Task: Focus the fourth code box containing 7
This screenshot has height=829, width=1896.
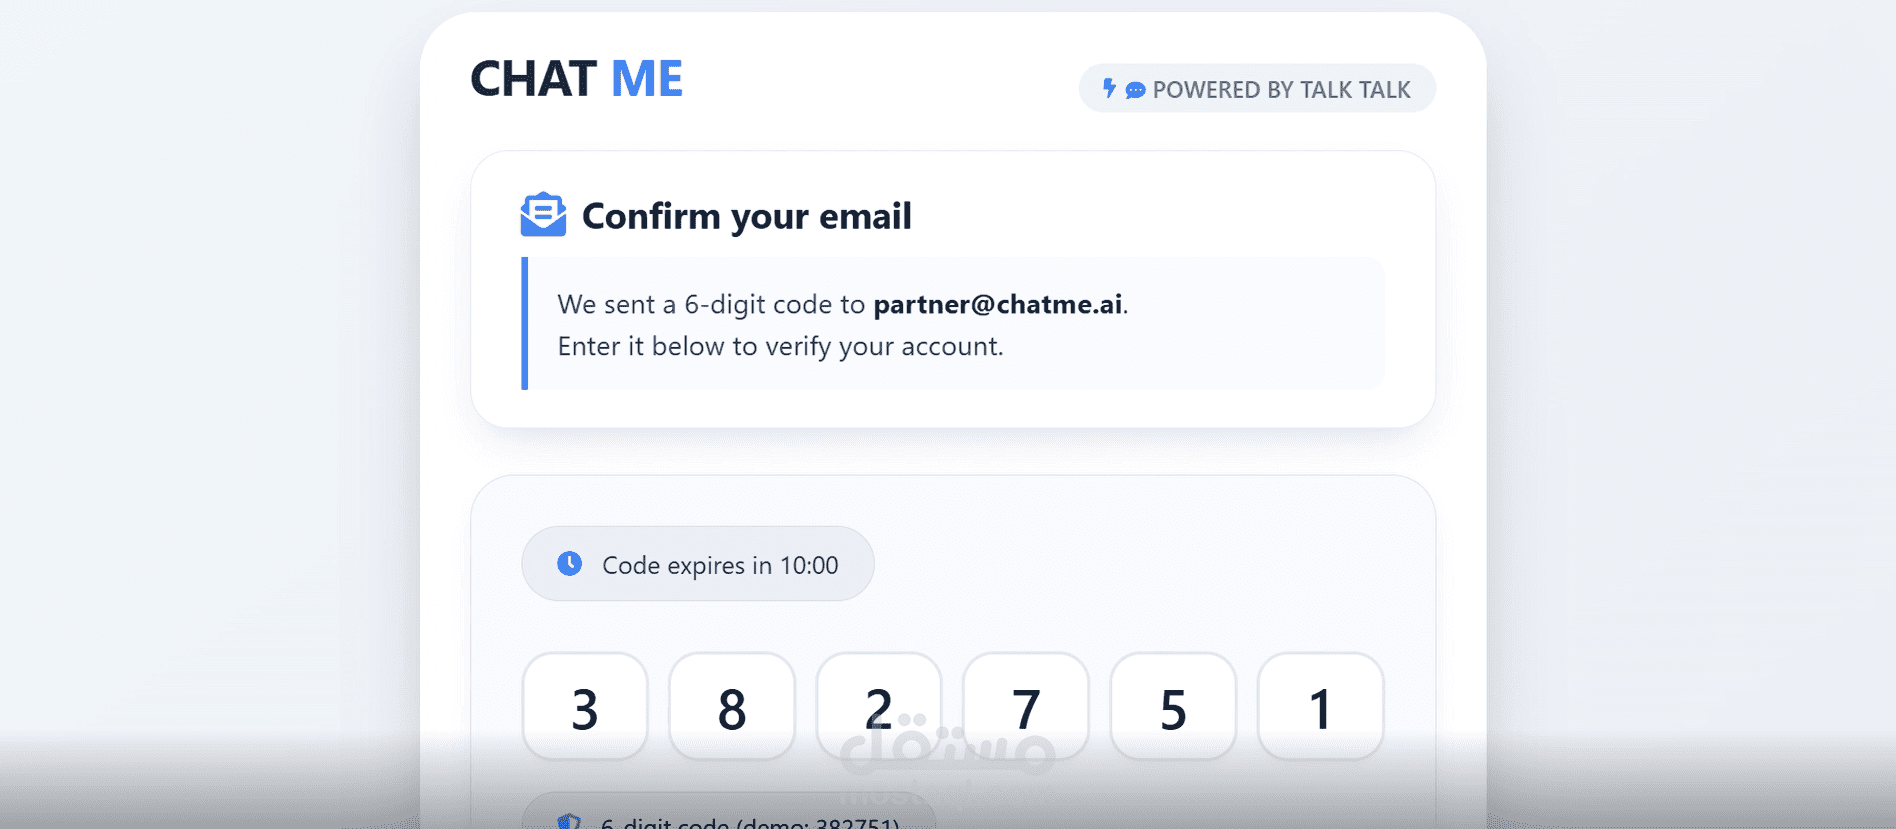Action: pyautogui.click(x=1026, y=707)
